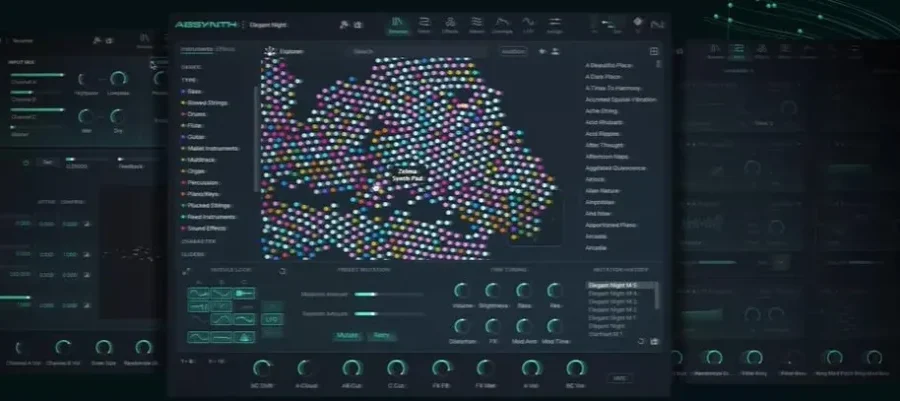Select preset 'A Dark Place'

coord(604,77)
